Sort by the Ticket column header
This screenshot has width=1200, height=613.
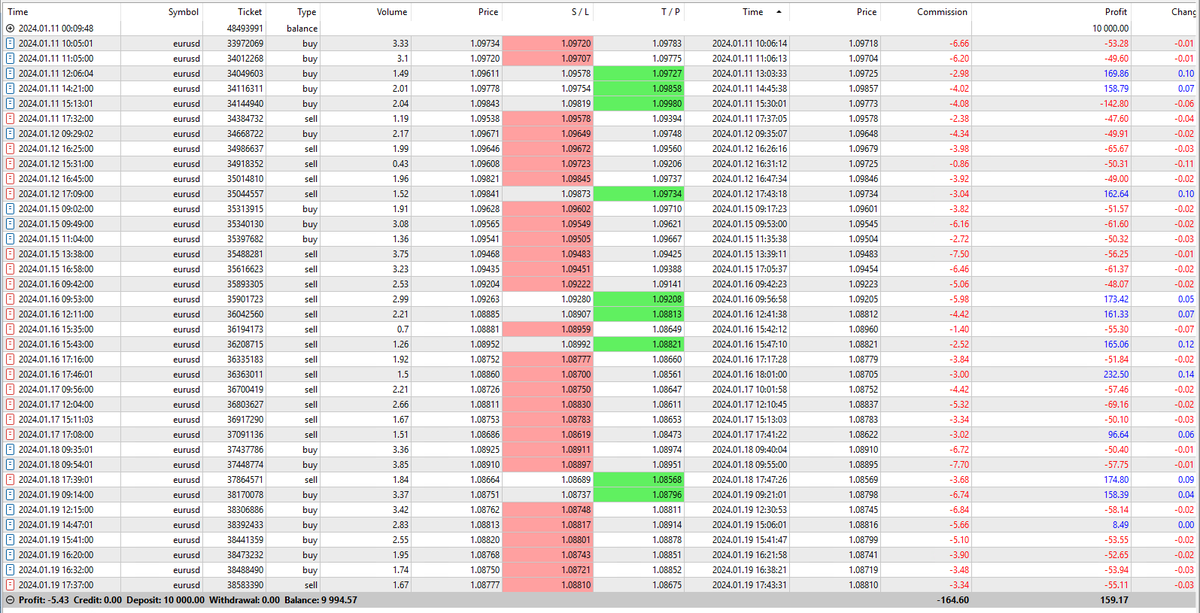pos(249,12)
